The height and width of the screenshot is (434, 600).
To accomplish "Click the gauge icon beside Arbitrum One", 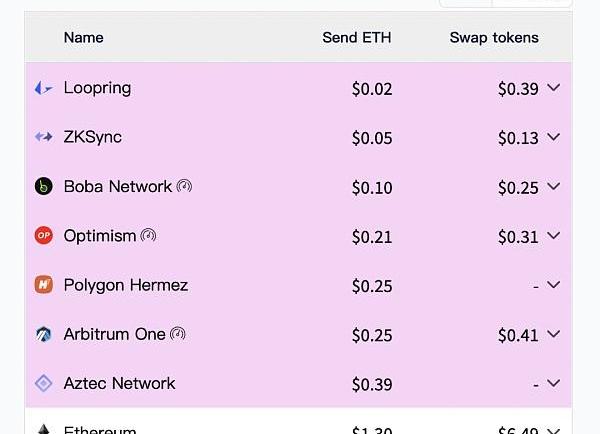I will [178, 334].
